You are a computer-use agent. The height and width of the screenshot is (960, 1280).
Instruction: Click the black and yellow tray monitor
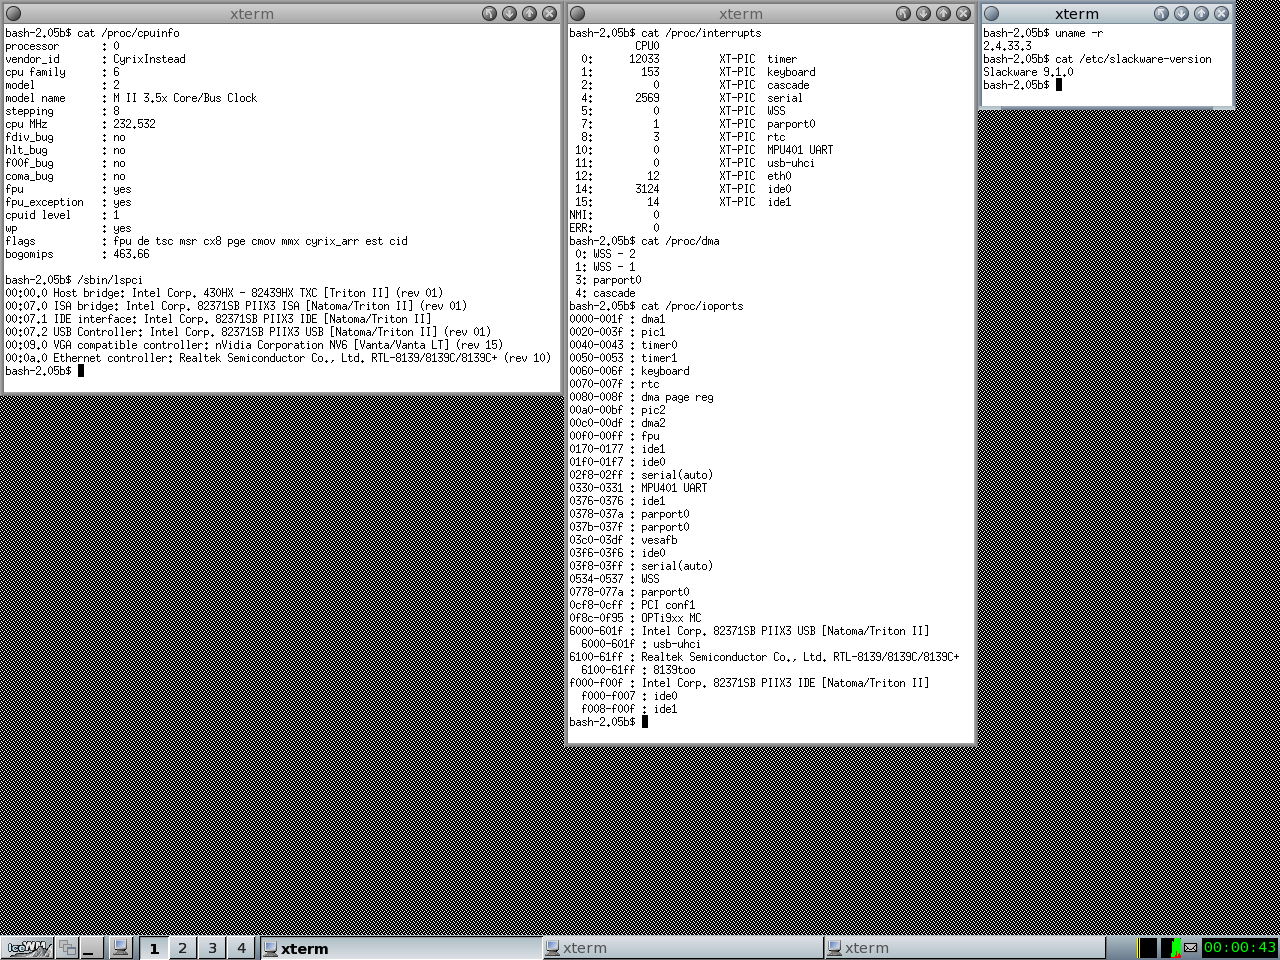tap(1149, 947)
